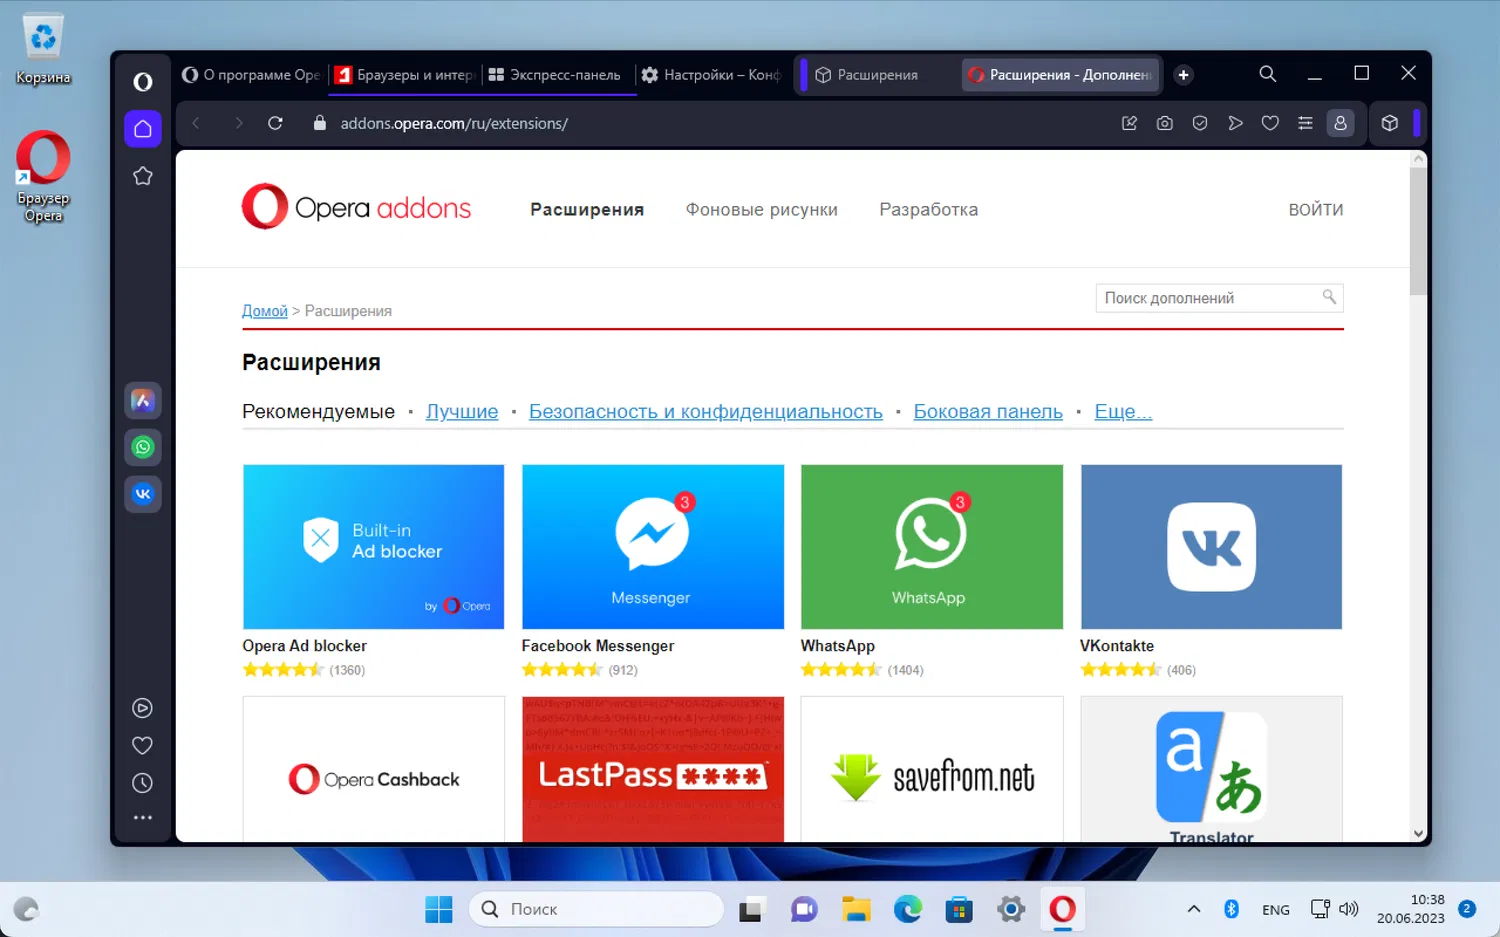
Task: Open a new tab with plus button
Action: (1183, 75)
